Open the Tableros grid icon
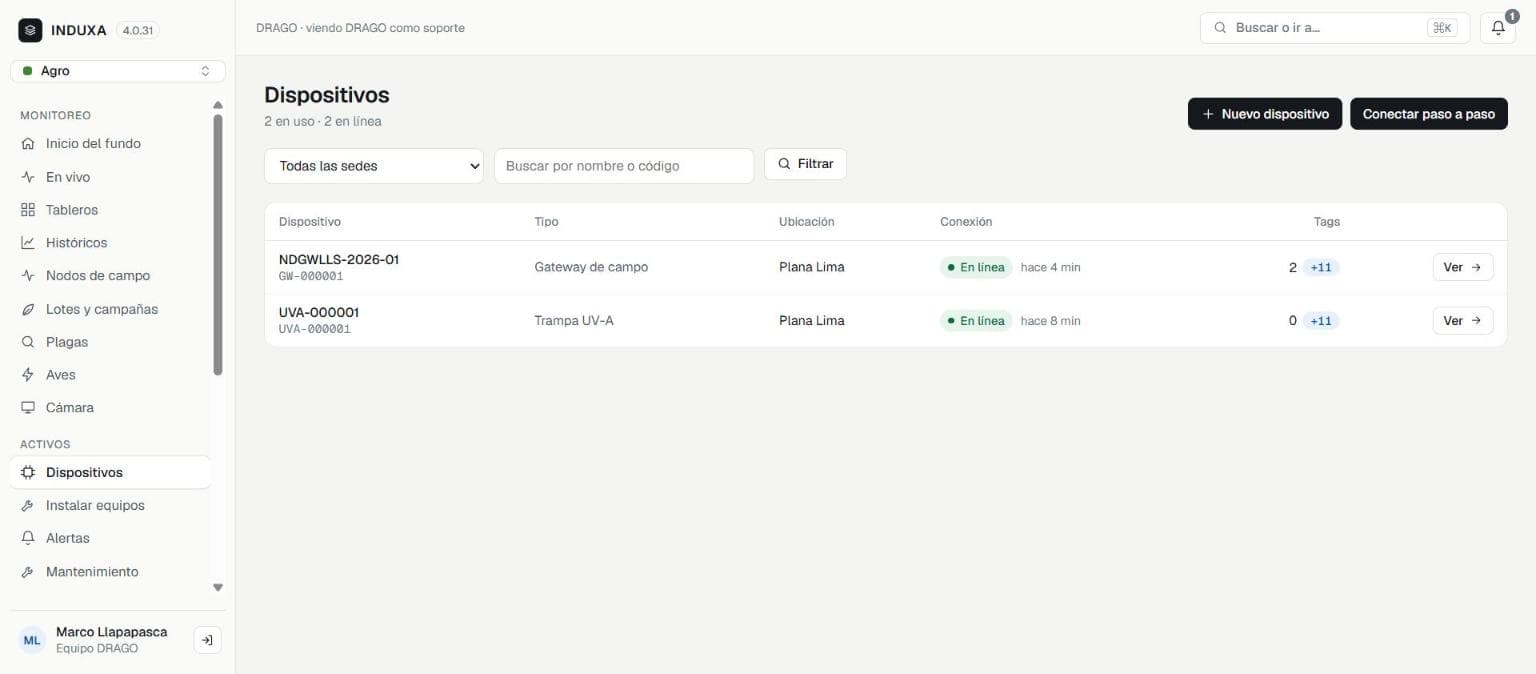Screen dimensions: 1536x674 click(28, 210)
